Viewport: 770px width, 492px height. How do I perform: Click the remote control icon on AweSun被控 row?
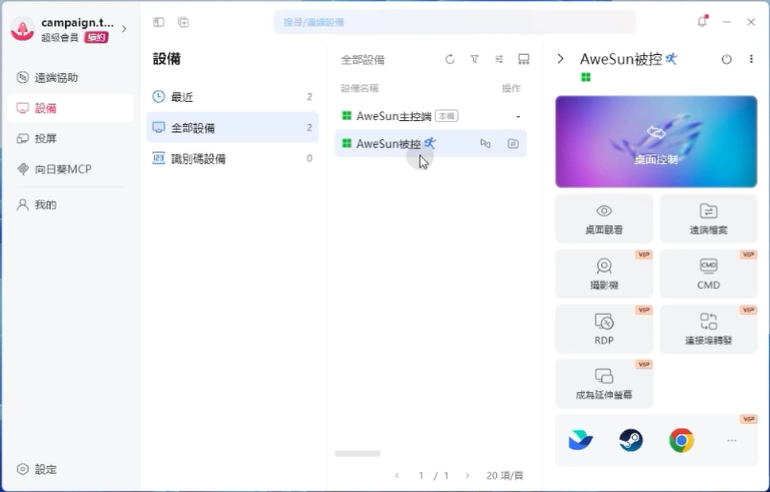485,143
